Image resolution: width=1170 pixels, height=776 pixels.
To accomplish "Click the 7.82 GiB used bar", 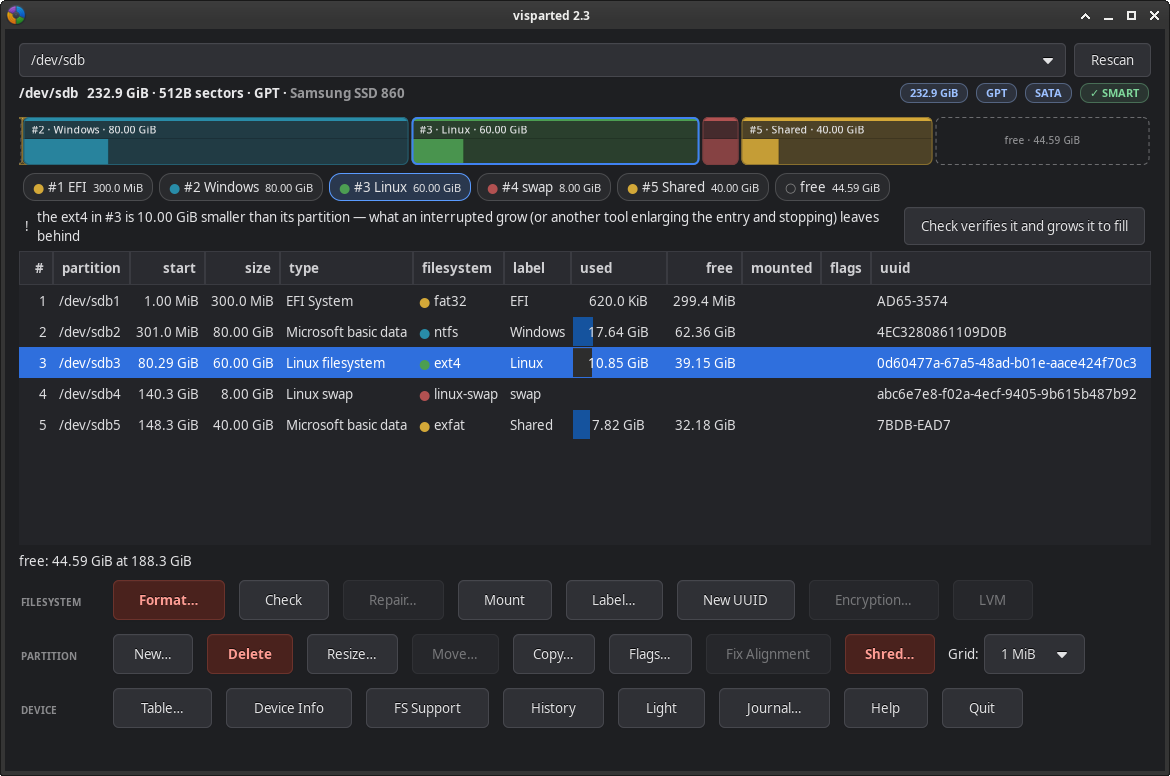I will [581, 425].
